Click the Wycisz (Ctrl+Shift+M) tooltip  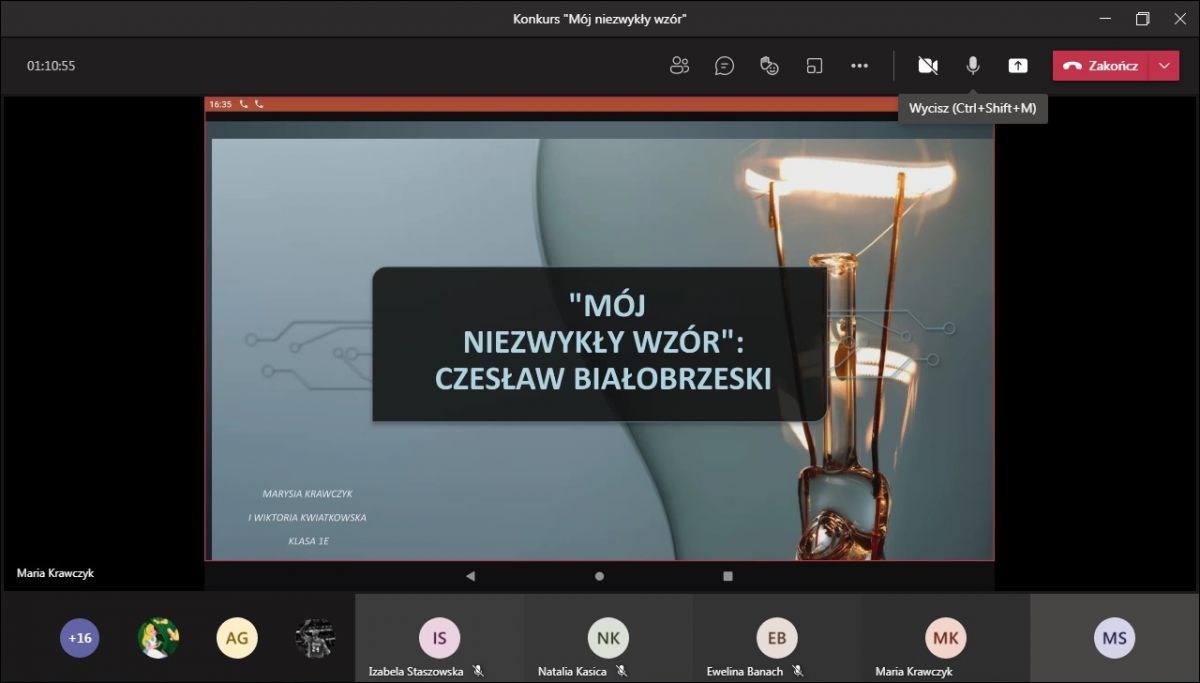972,108
